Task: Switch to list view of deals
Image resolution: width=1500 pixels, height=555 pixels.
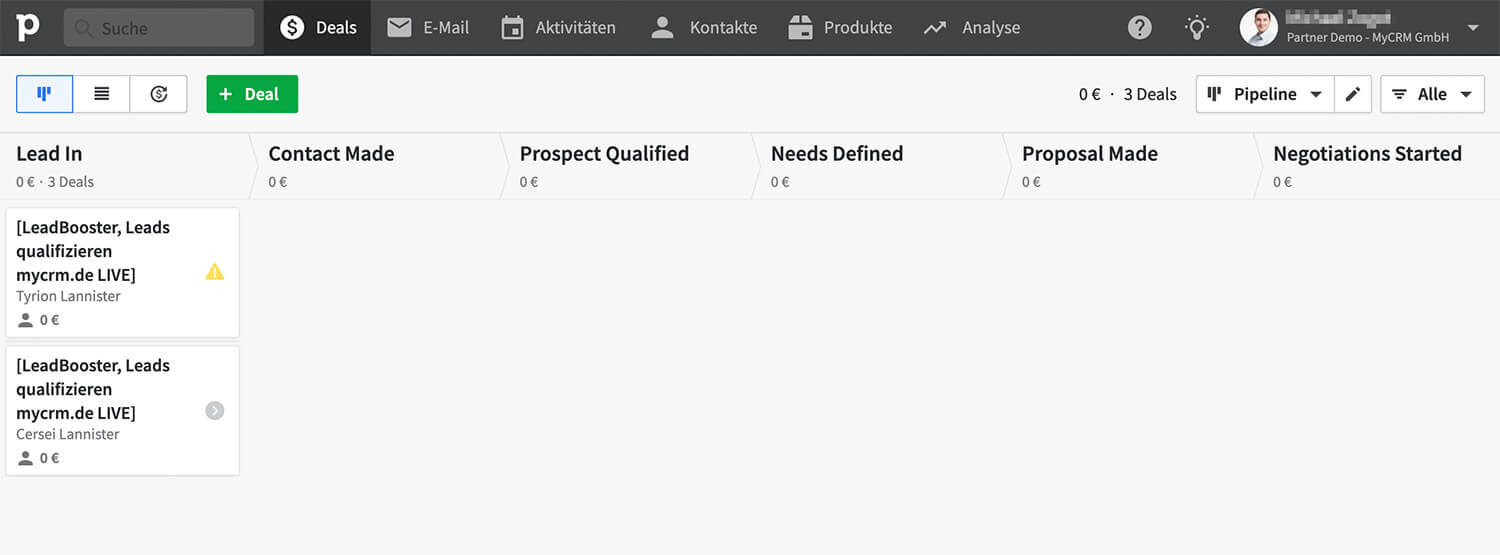Action: click(x=101, y=94)
